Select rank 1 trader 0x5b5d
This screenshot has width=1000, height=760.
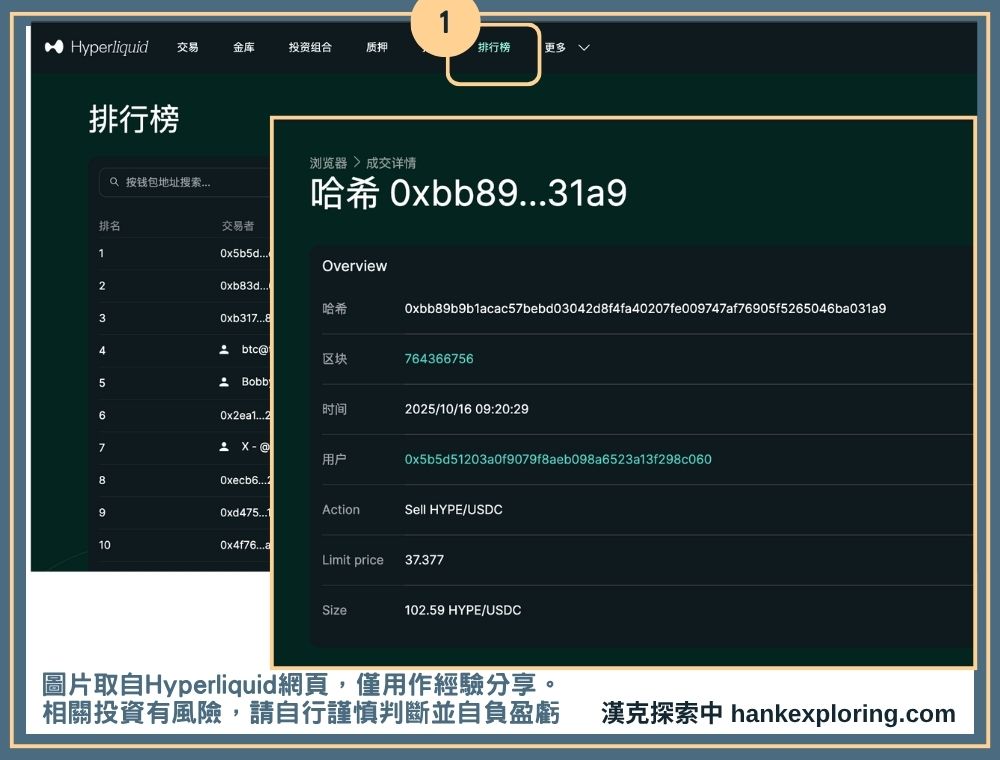(x=243, y=254)
